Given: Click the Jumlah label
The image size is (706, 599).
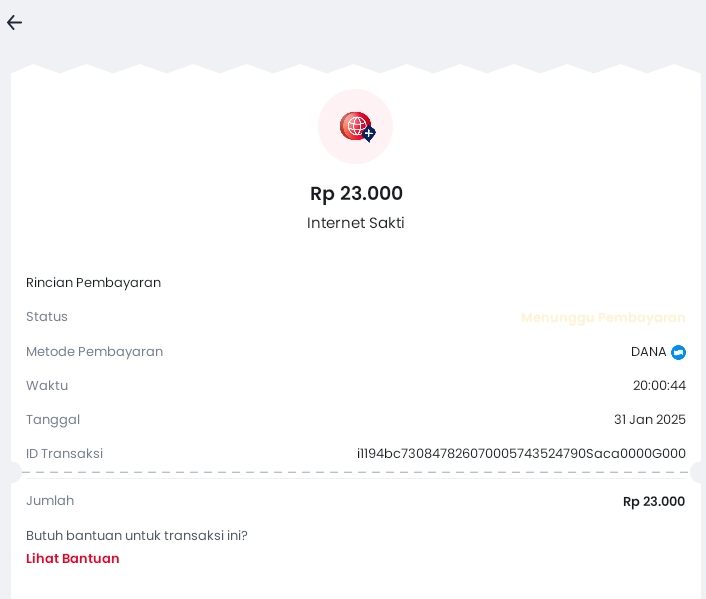Looking at the screenshot, I should point(50,501).
